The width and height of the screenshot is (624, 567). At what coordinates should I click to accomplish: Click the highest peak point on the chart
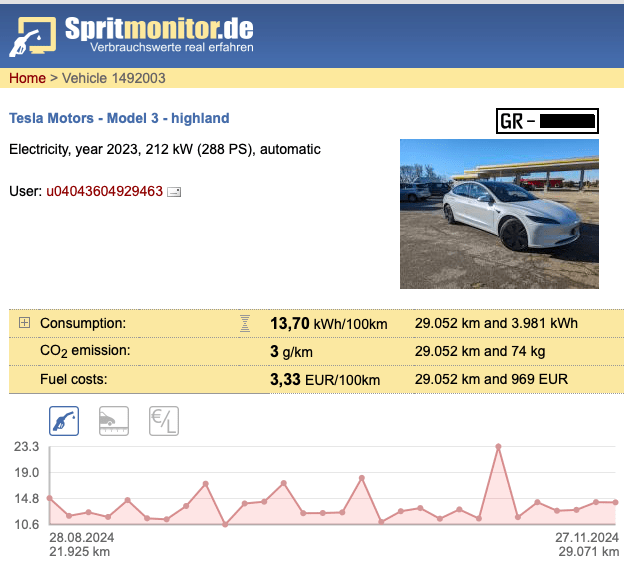498,446
